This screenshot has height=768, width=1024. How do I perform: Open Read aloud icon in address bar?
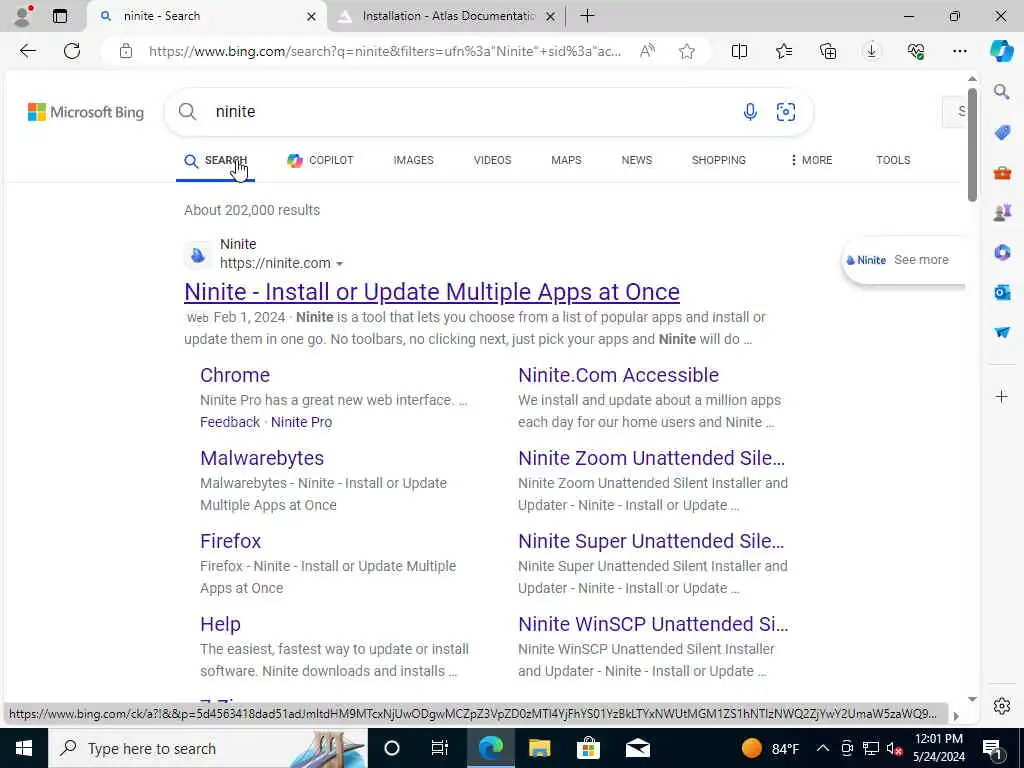click(x=647, y=51)
